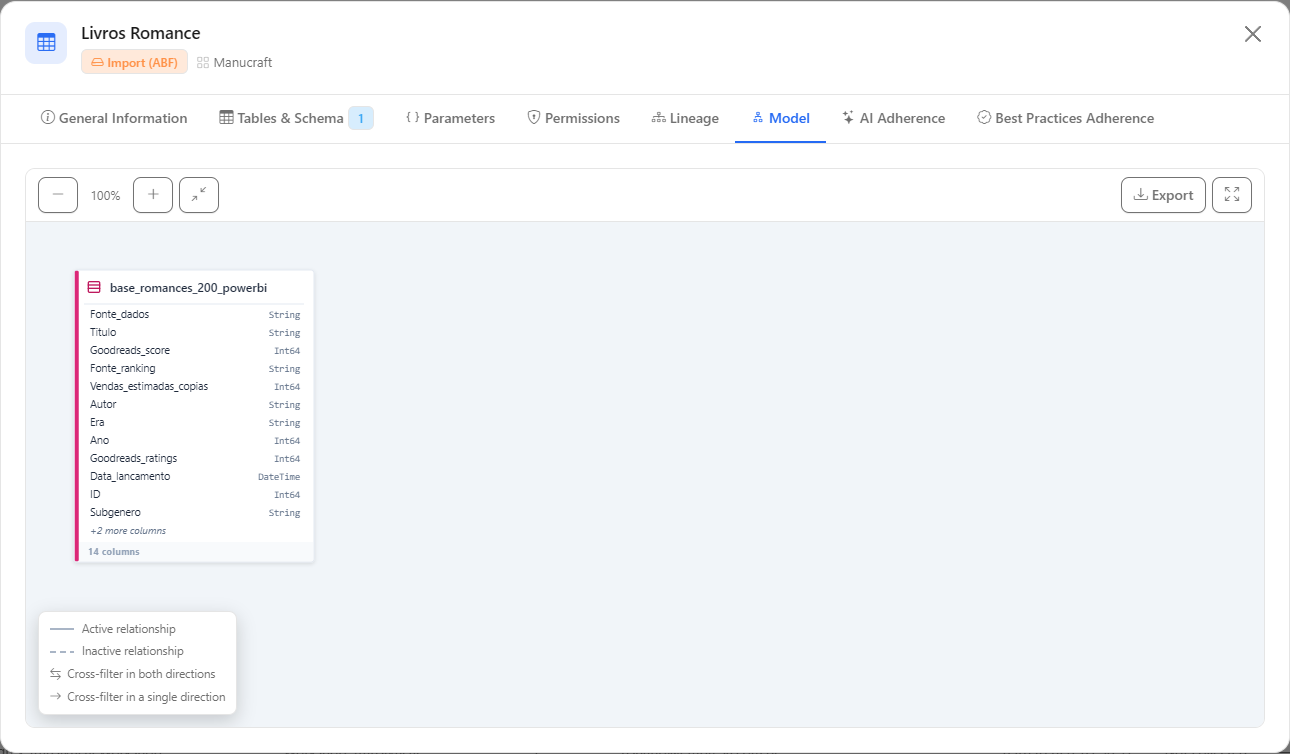This screenshot has height=754, width=1290.
Task: Click the fit-to-view collapse arrows icon
Action: point(199,195)
